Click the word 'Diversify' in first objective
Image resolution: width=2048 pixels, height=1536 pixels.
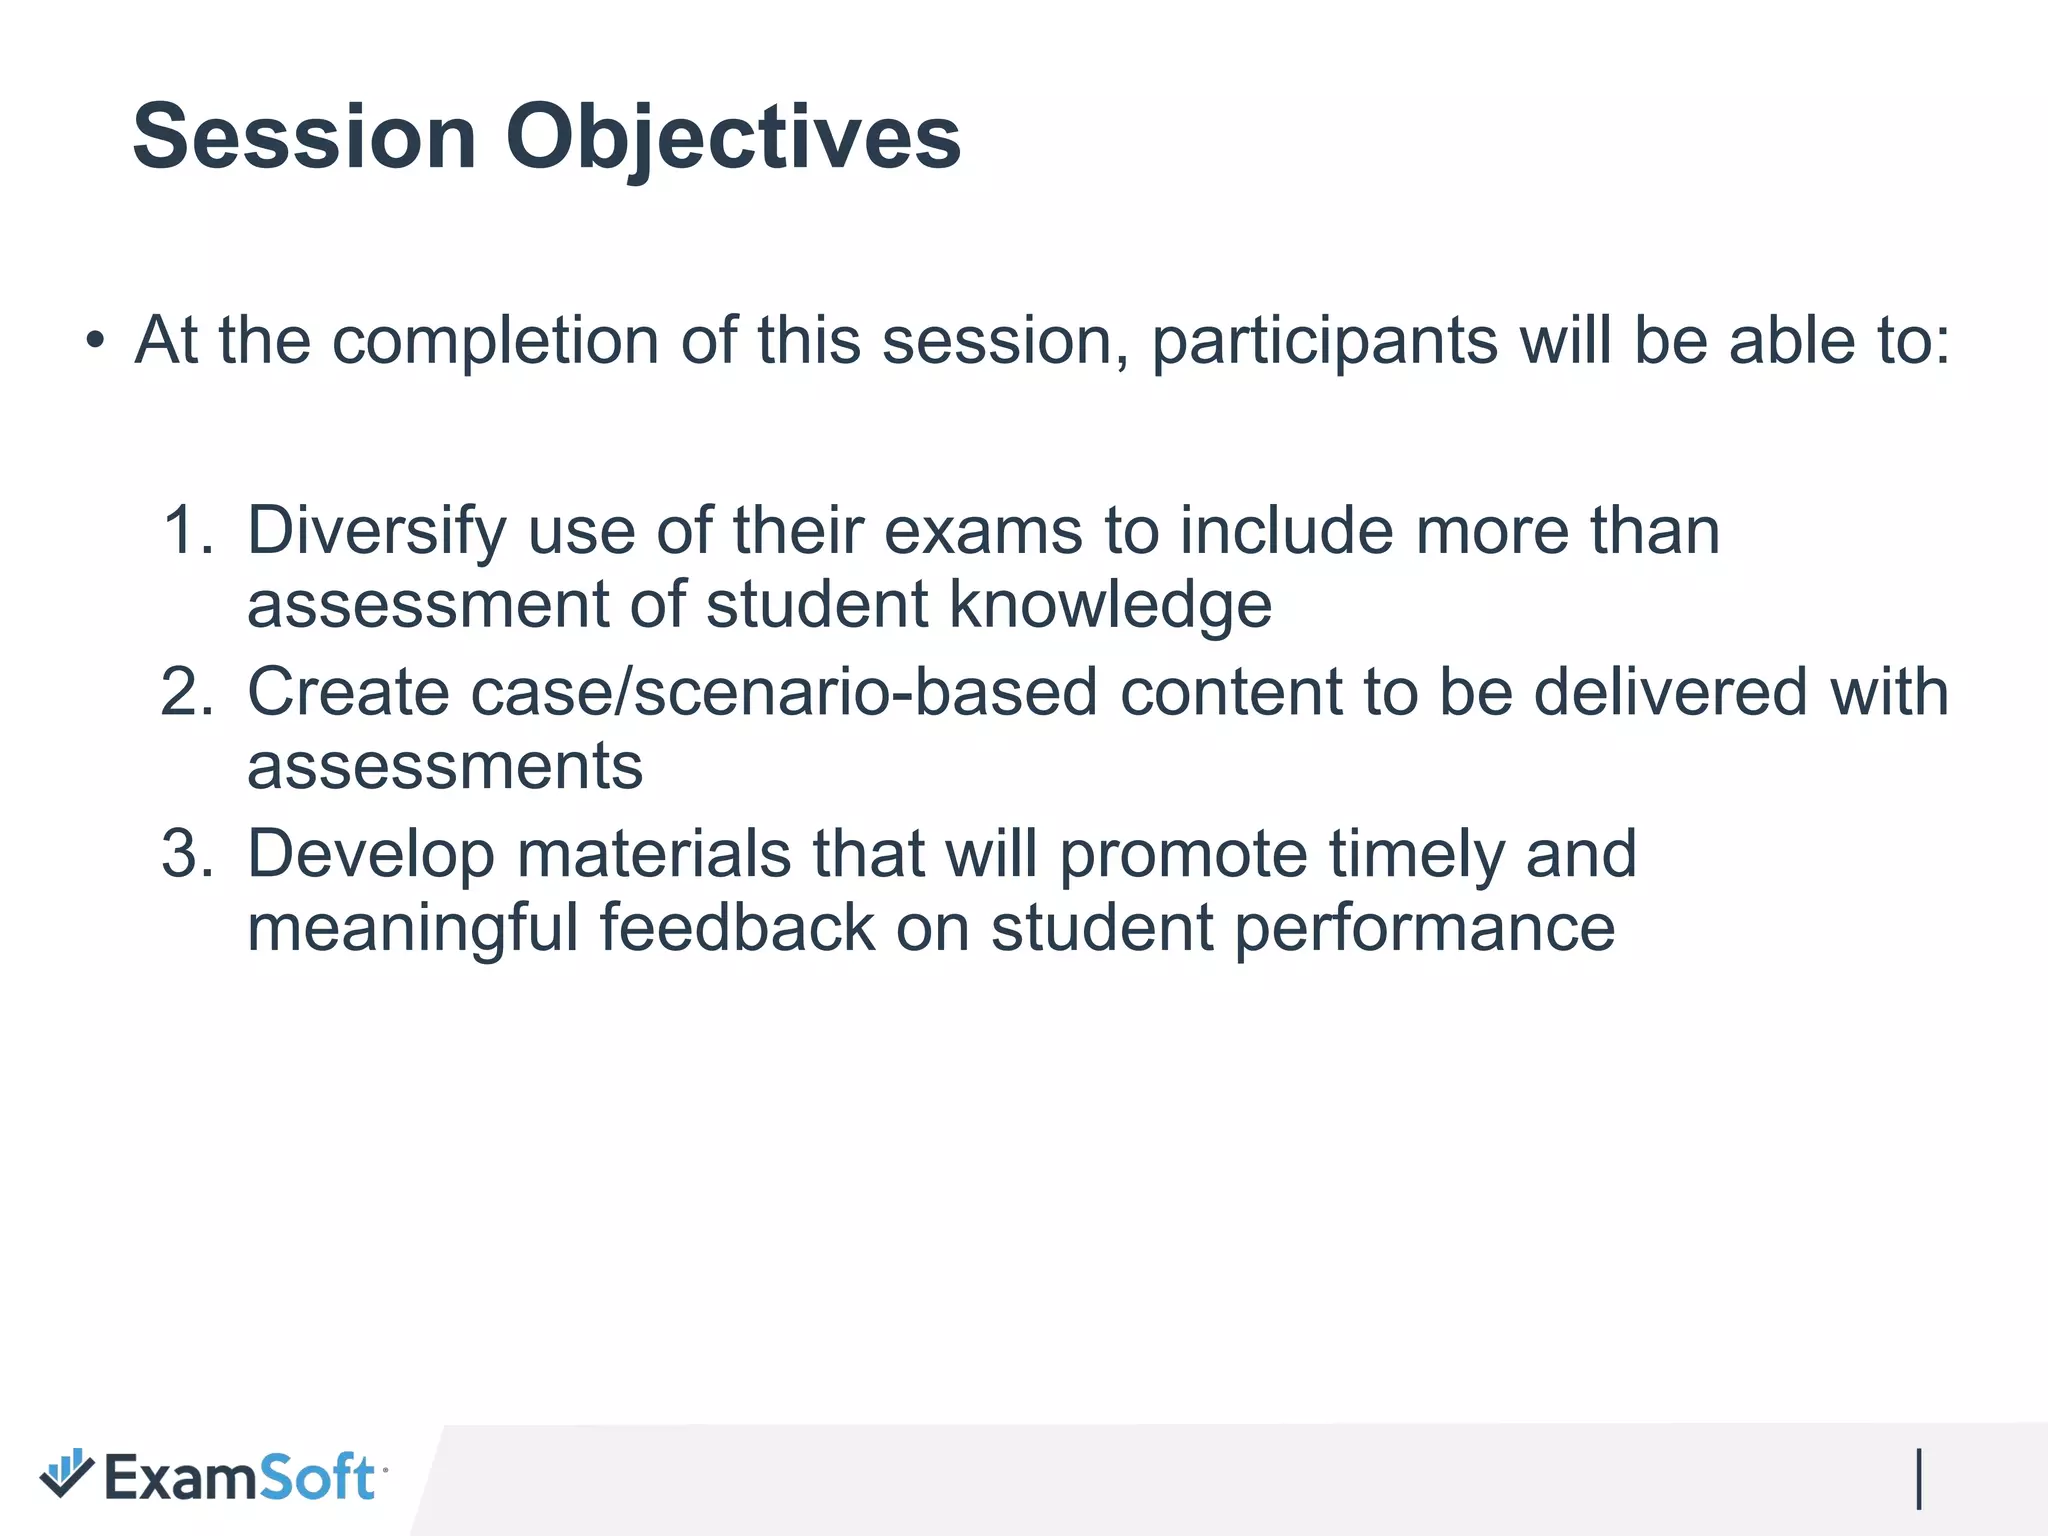point(376,531)
